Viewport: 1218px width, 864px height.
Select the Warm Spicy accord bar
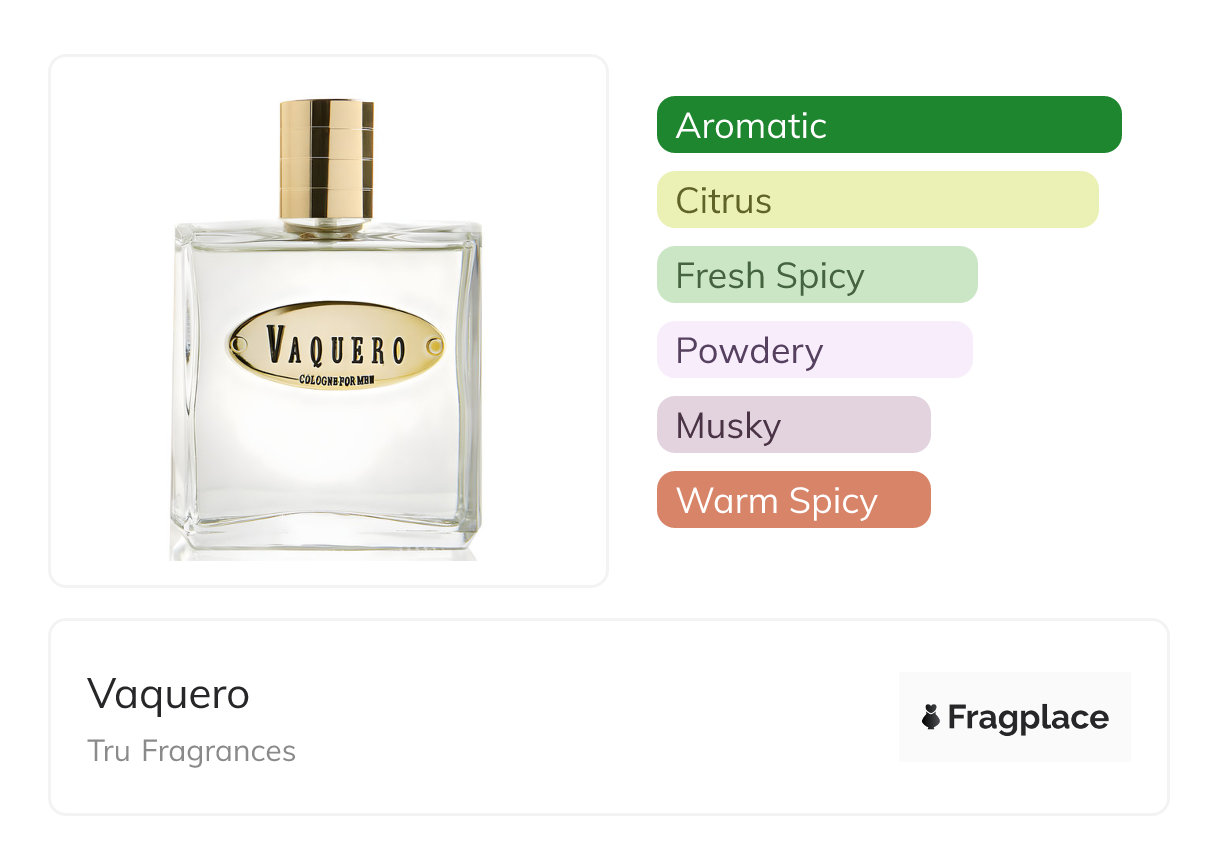[x=794, y=500]
